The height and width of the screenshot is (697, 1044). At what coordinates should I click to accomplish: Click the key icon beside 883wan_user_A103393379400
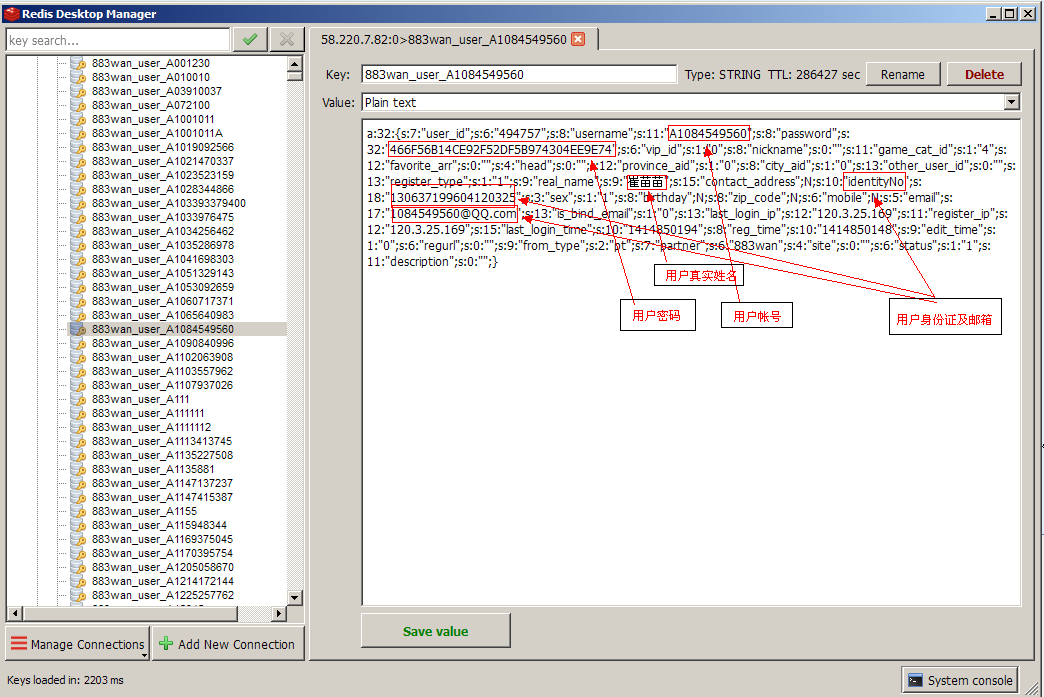click(x=79, y=203)
